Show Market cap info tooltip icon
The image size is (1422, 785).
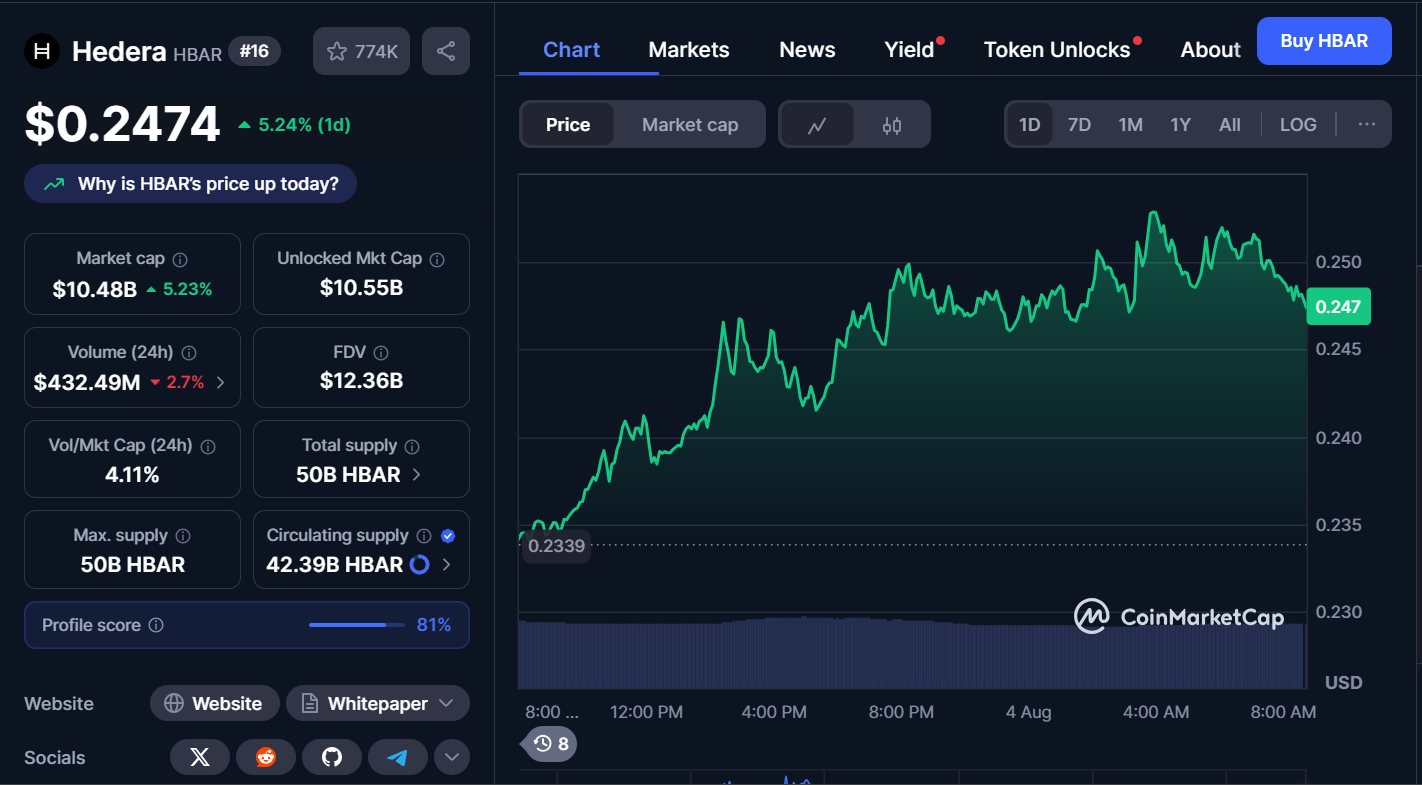180,259
